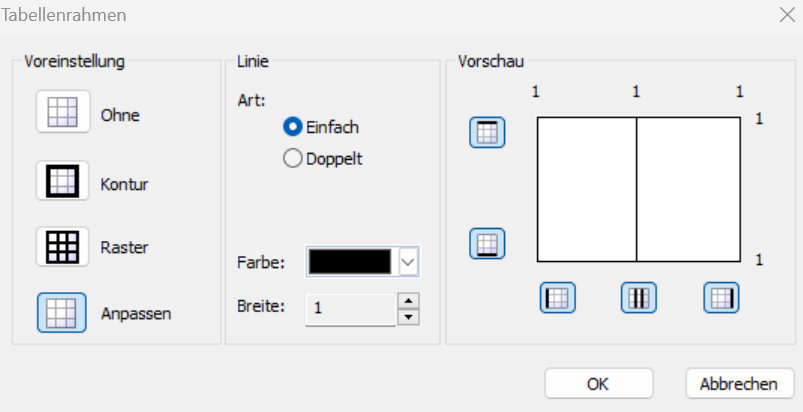The height and width of the screenshot is (412, 803).
Task: Select the Ohne (no border) preset icon
Action: (63, 112)
